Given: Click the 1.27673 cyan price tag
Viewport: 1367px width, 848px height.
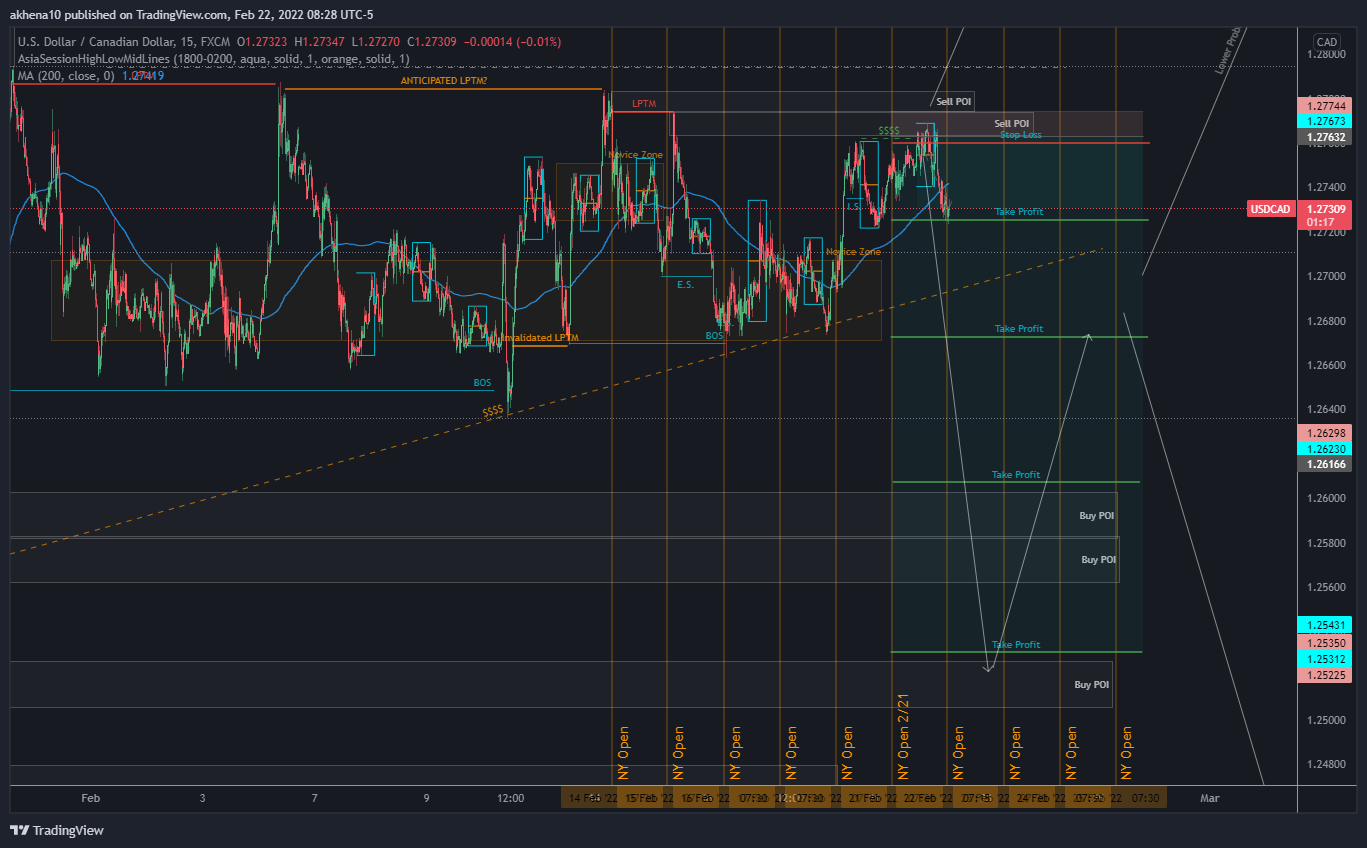Looking at the screenshot, I should coord(1324,121).
